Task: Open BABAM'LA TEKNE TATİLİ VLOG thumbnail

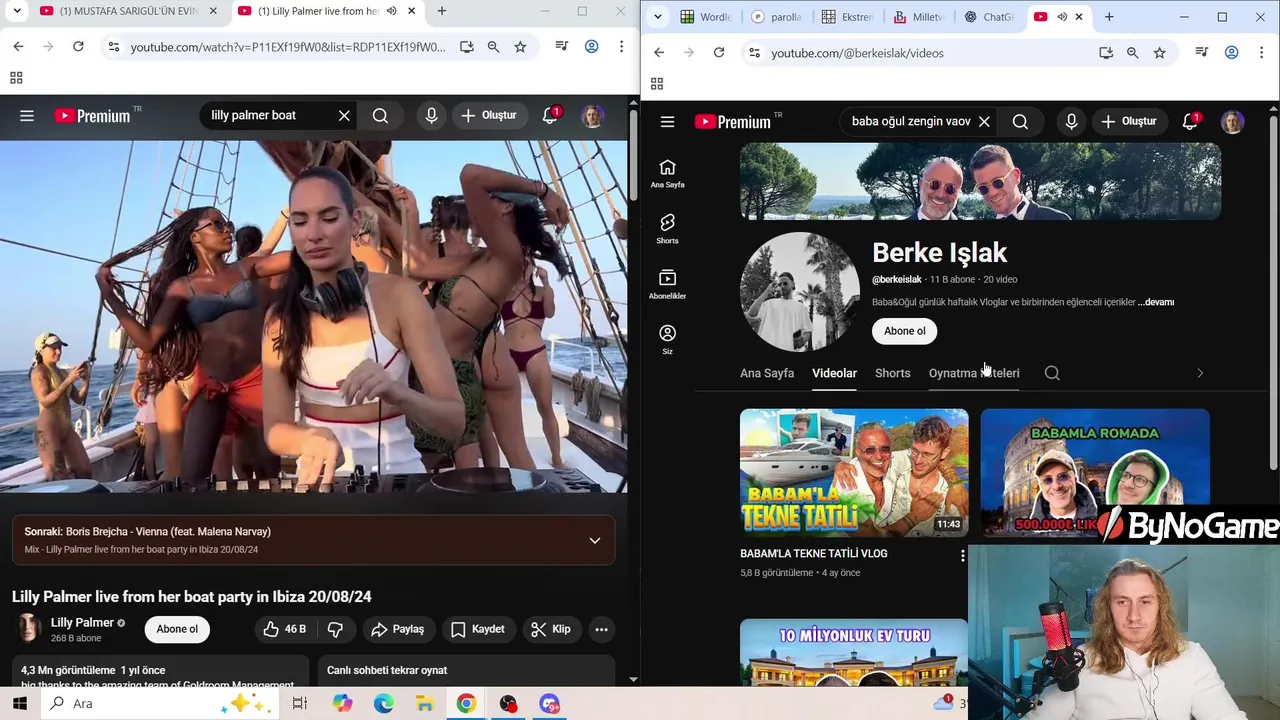Action: 854,472
